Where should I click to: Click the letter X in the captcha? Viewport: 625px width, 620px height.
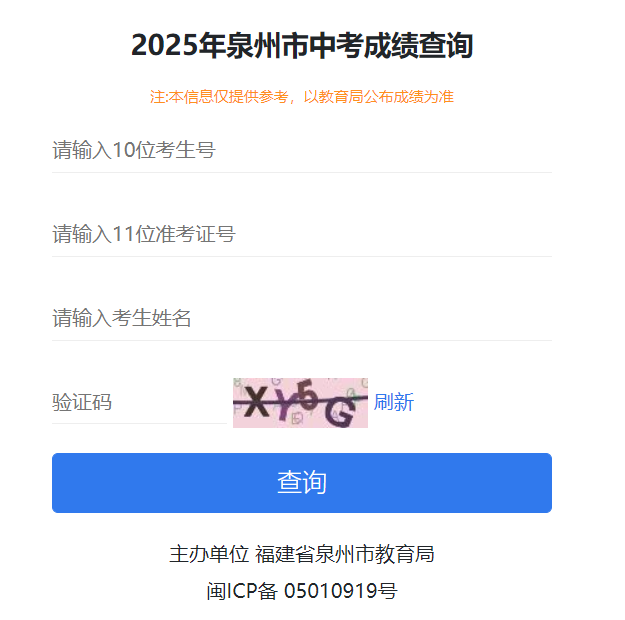tap(258, 404)
